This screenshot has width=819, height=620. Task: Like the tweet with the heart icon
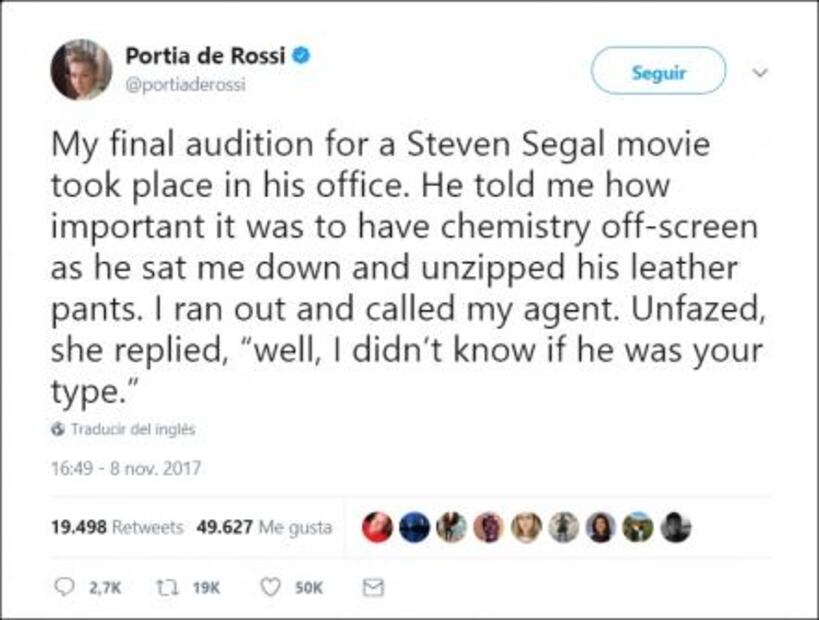point(270,589)
